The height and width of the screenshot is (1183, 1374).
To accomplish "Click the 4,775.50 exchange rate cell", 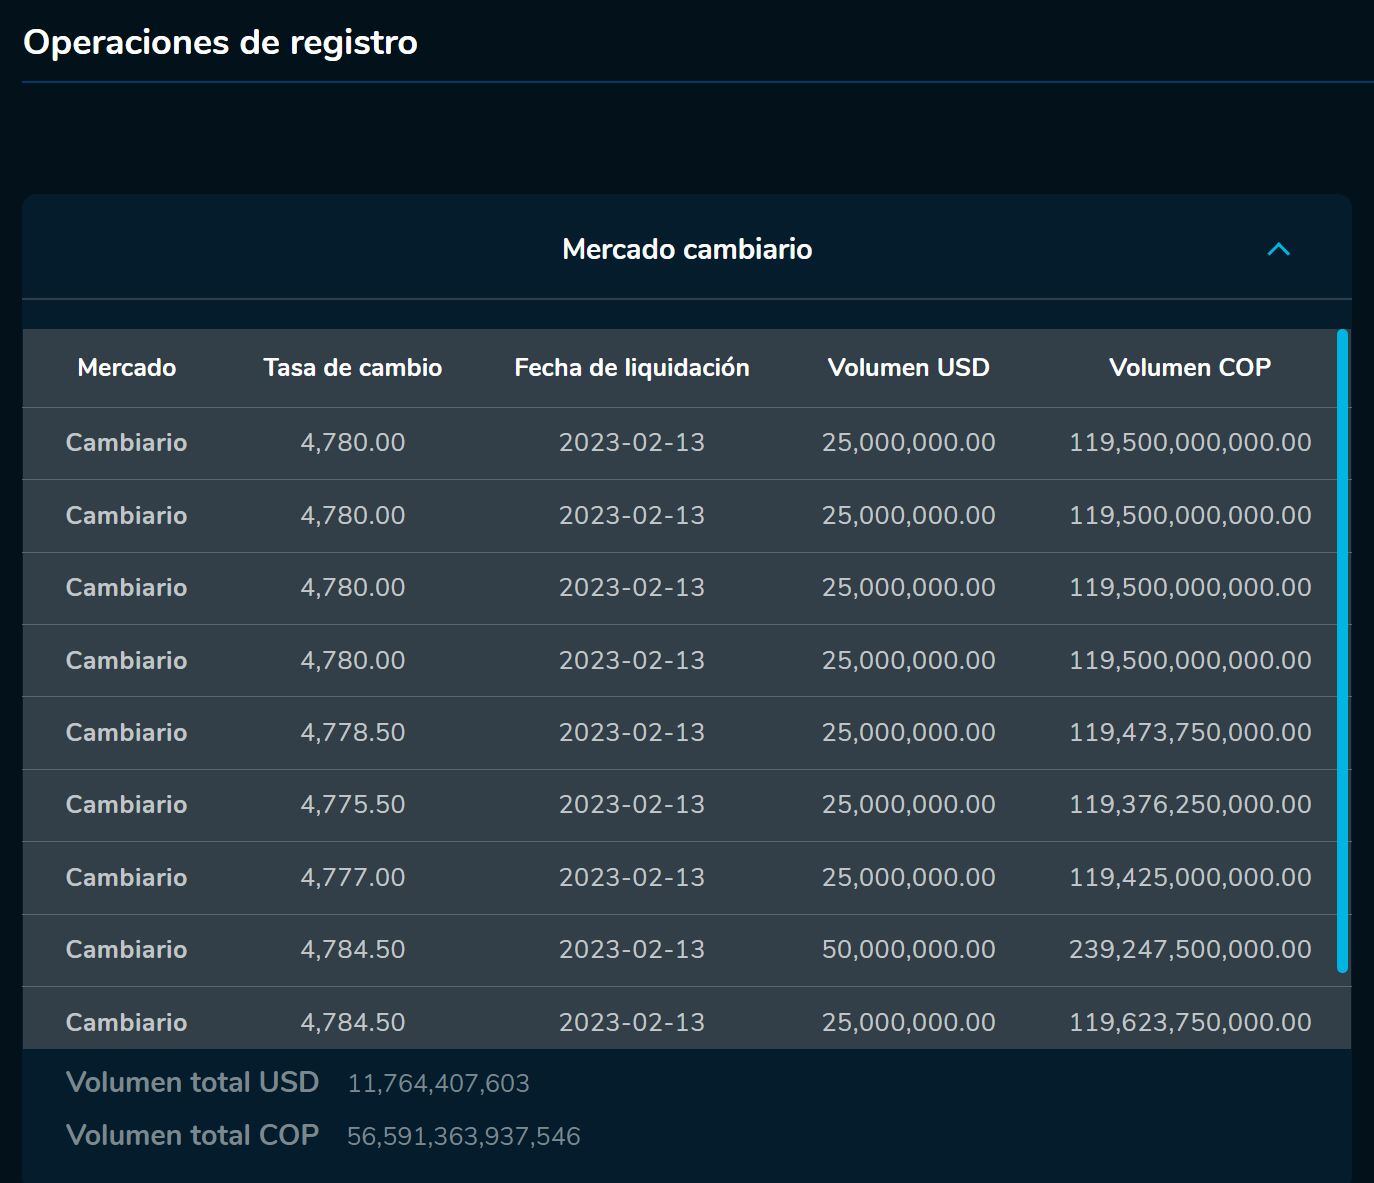I will [352, 805].
